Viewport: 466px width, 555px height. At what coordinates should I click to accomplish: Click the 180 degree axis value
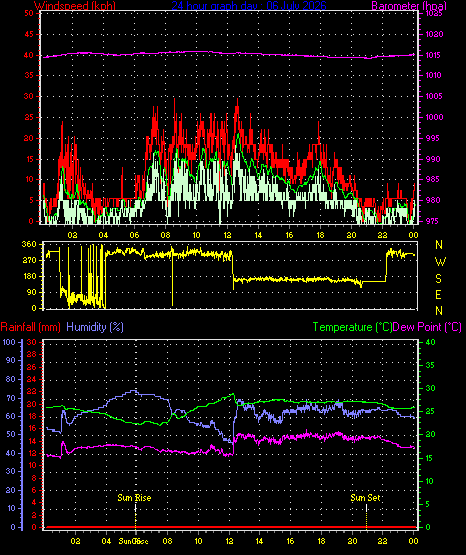[x=29, y=276]
